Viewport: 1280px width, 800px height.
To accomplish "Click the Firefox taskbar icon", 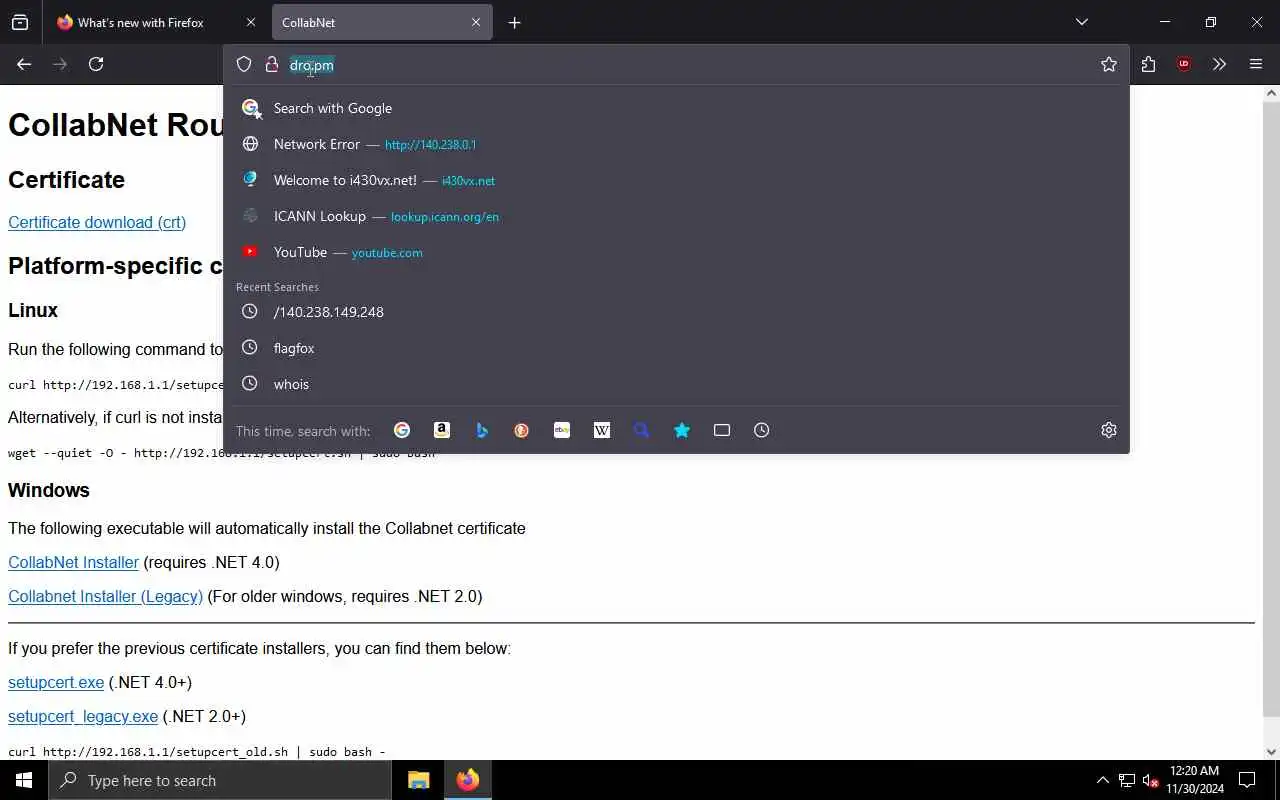I will click(467, 780).
